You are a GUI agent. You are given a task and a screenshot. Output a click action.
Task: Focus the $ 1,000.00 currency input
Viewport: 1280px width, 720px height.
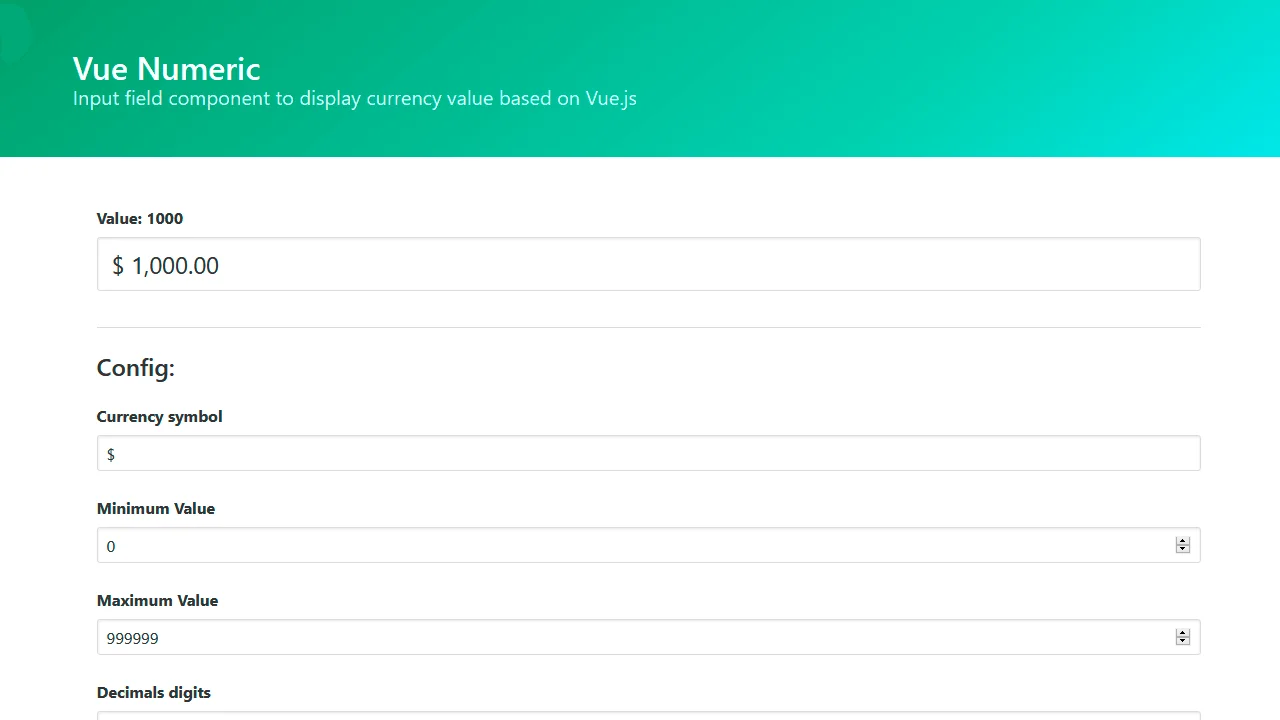click(x=648, y=265)
